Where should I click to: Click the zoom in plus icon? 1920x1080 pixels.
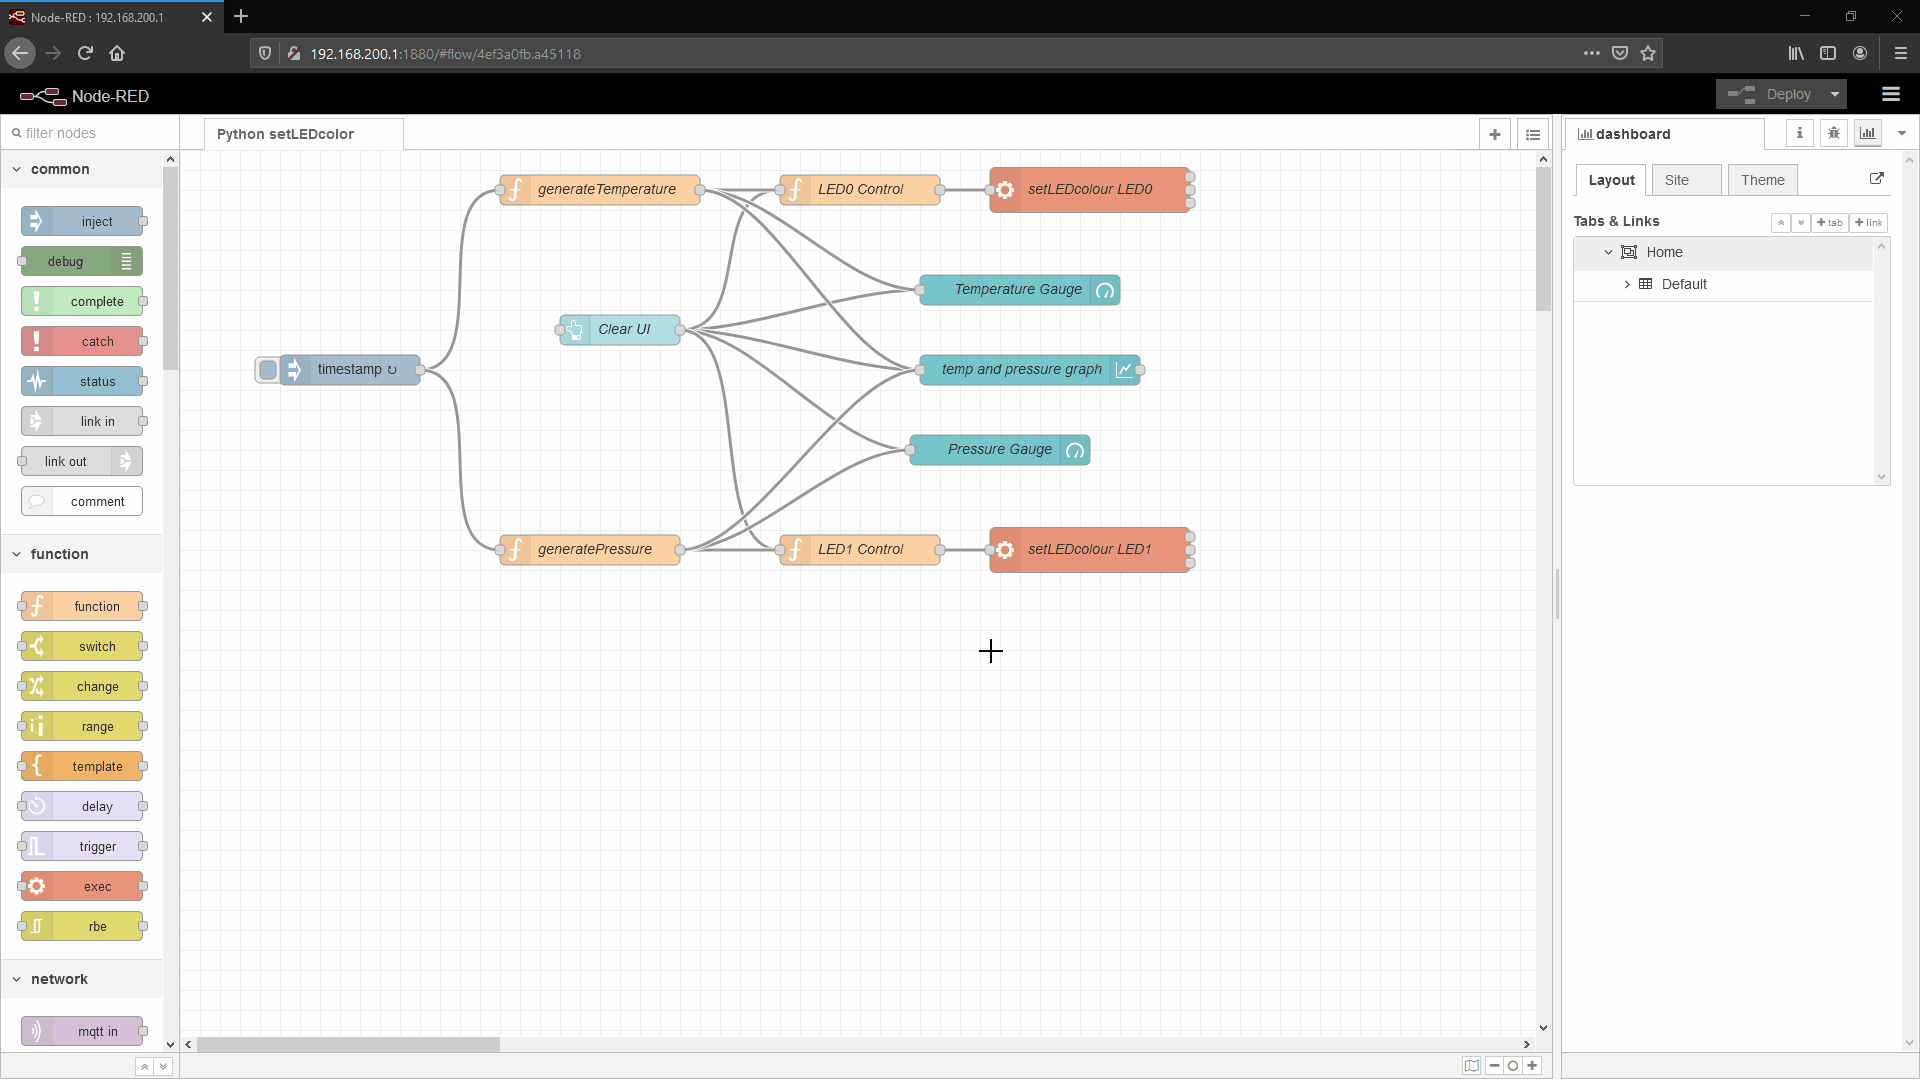coord(1532,1066)
